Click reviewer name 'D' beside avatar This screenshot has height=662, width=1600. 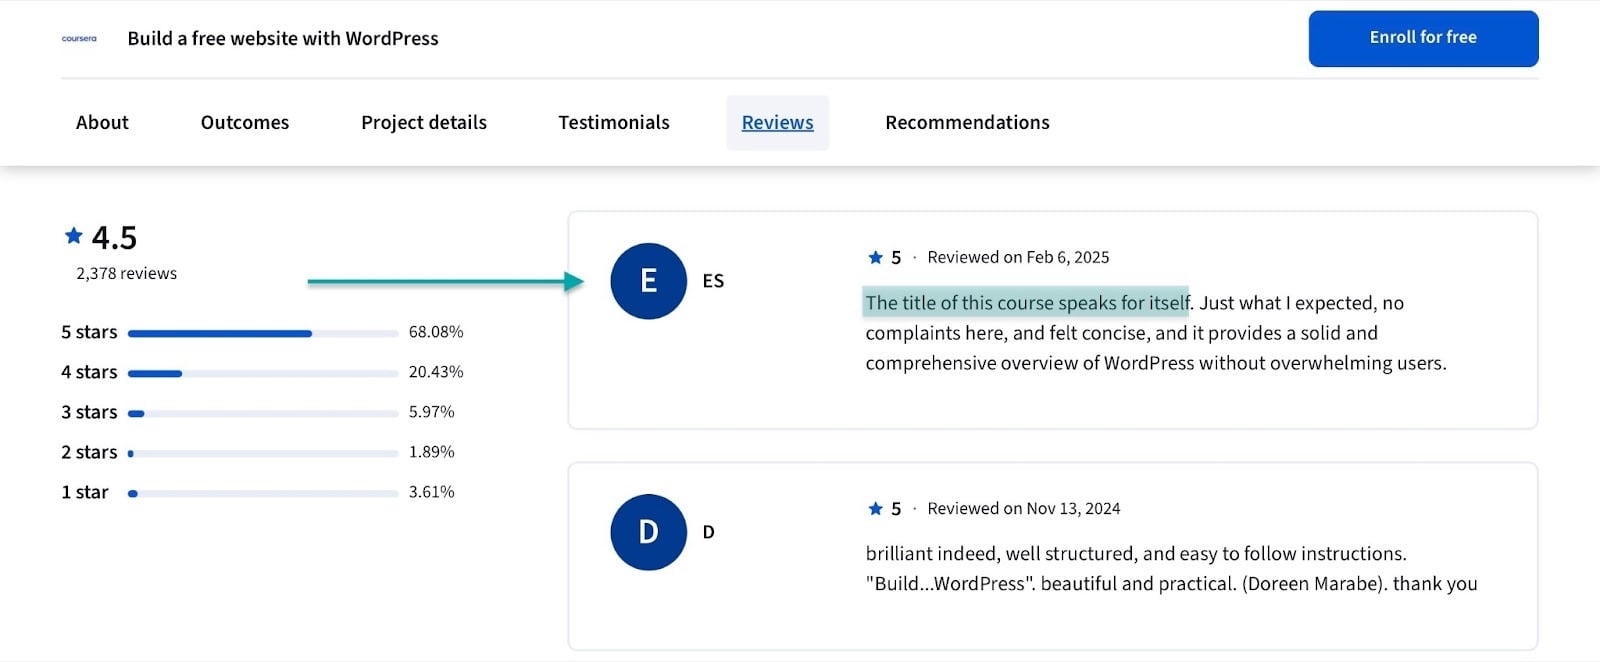pos(708,532)
